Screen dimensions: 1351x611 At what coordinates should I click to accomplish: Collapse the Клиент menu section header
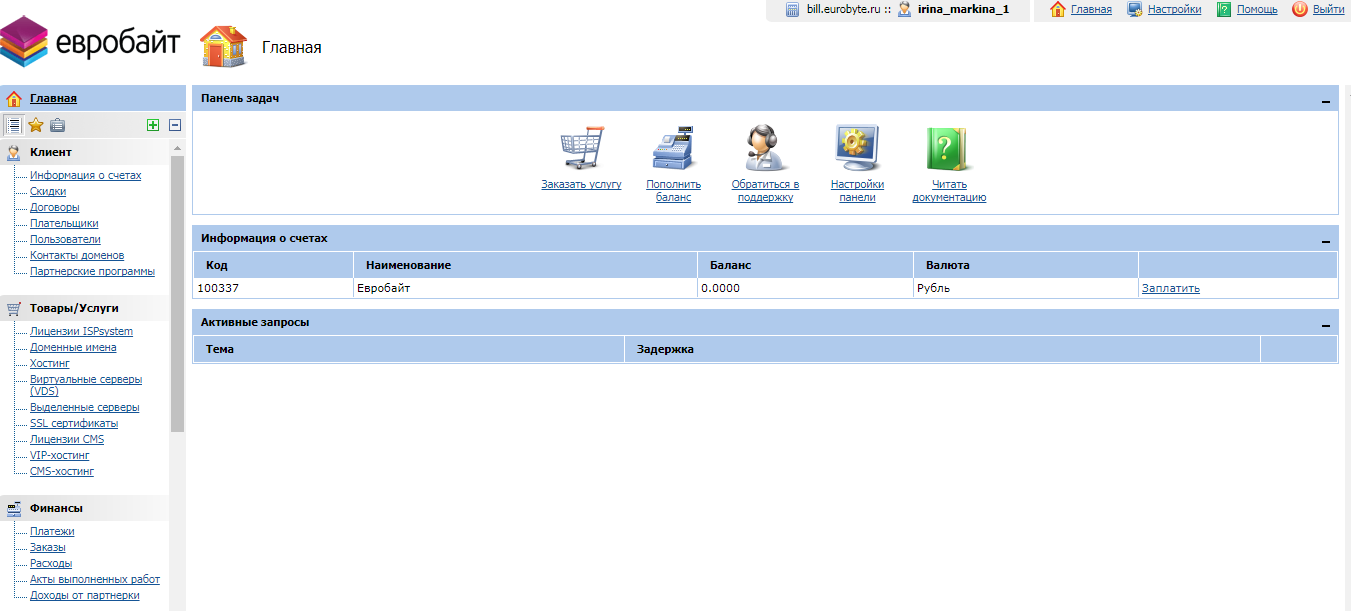[85, 152]
